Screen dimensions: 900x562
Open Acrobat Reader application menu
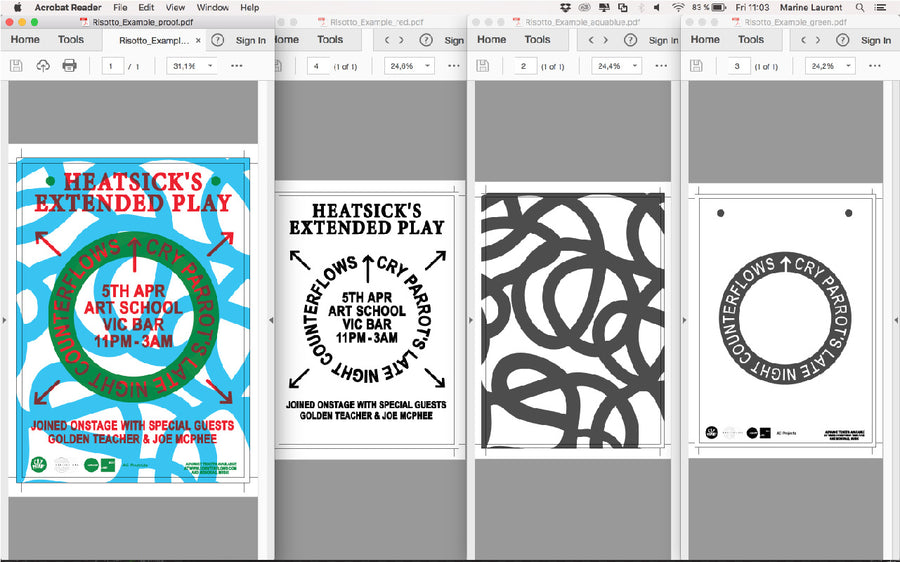point(68,7)
